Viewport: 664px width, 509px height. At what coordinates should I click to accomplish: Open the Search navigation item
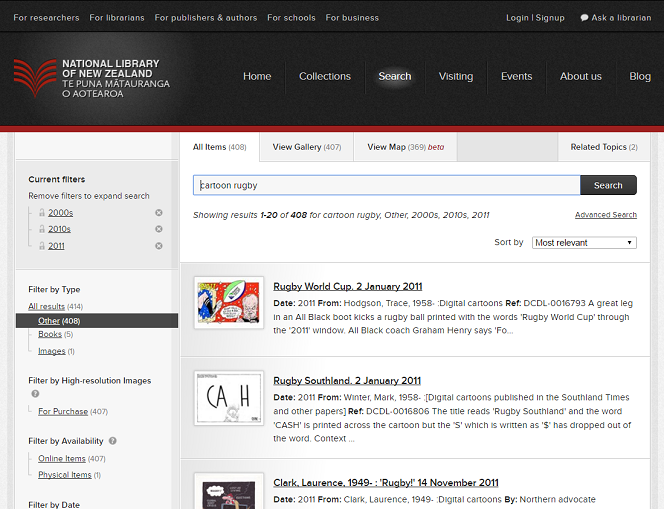[395, 77]
